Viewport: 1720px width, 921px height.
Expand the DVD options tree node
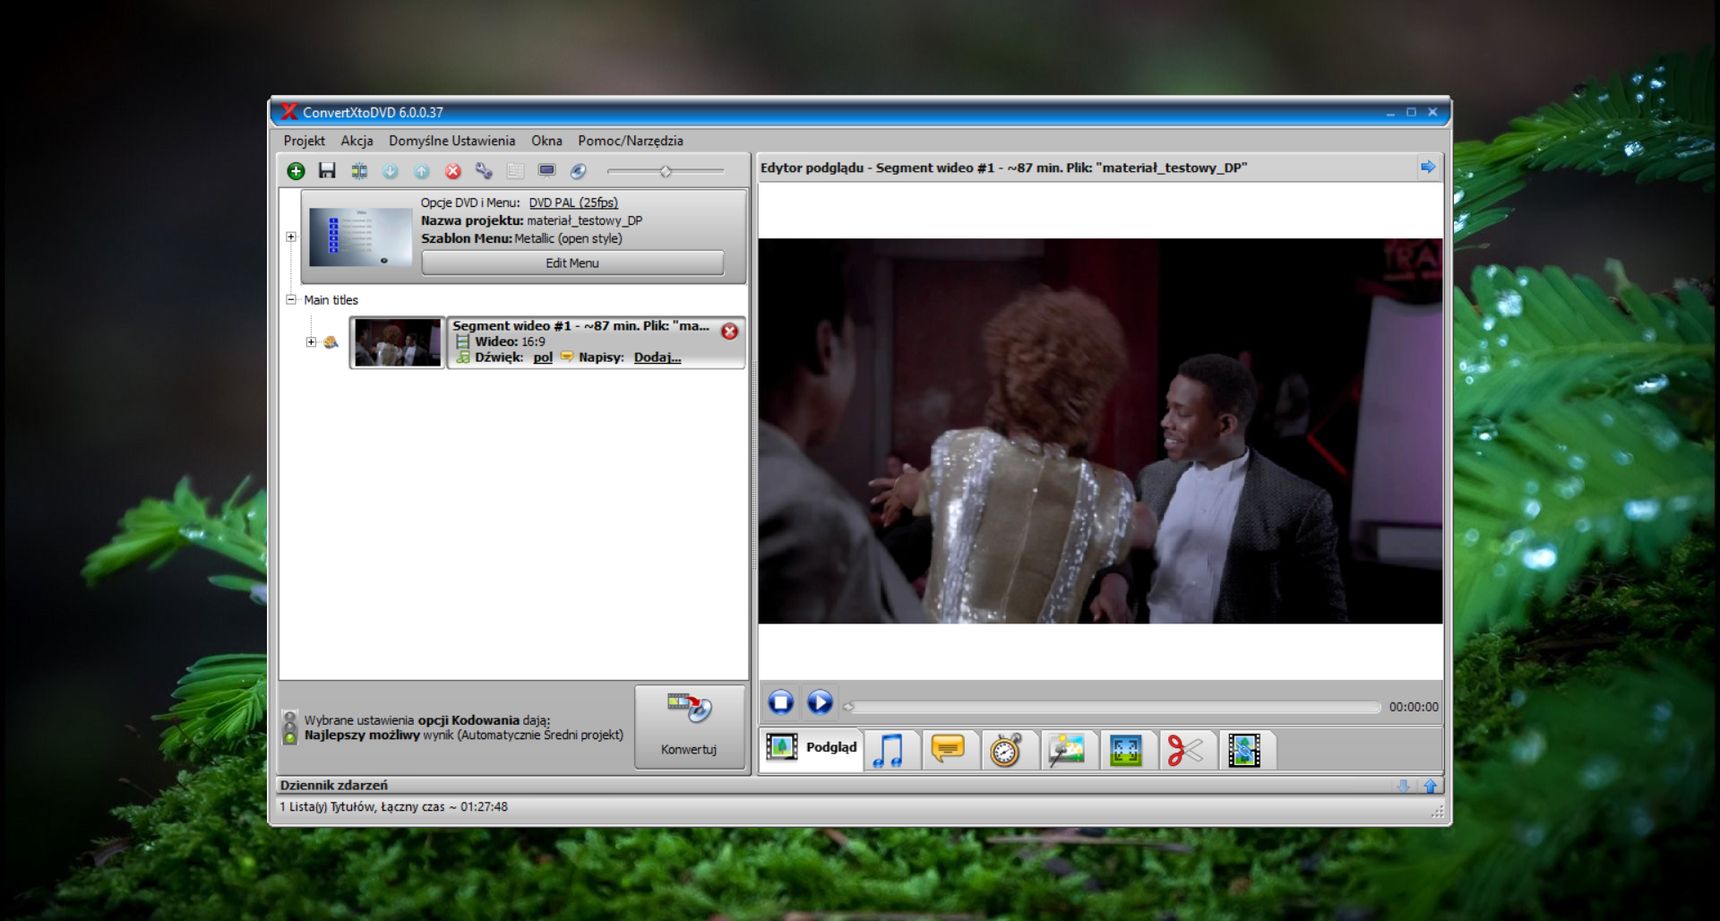point(291,237)
